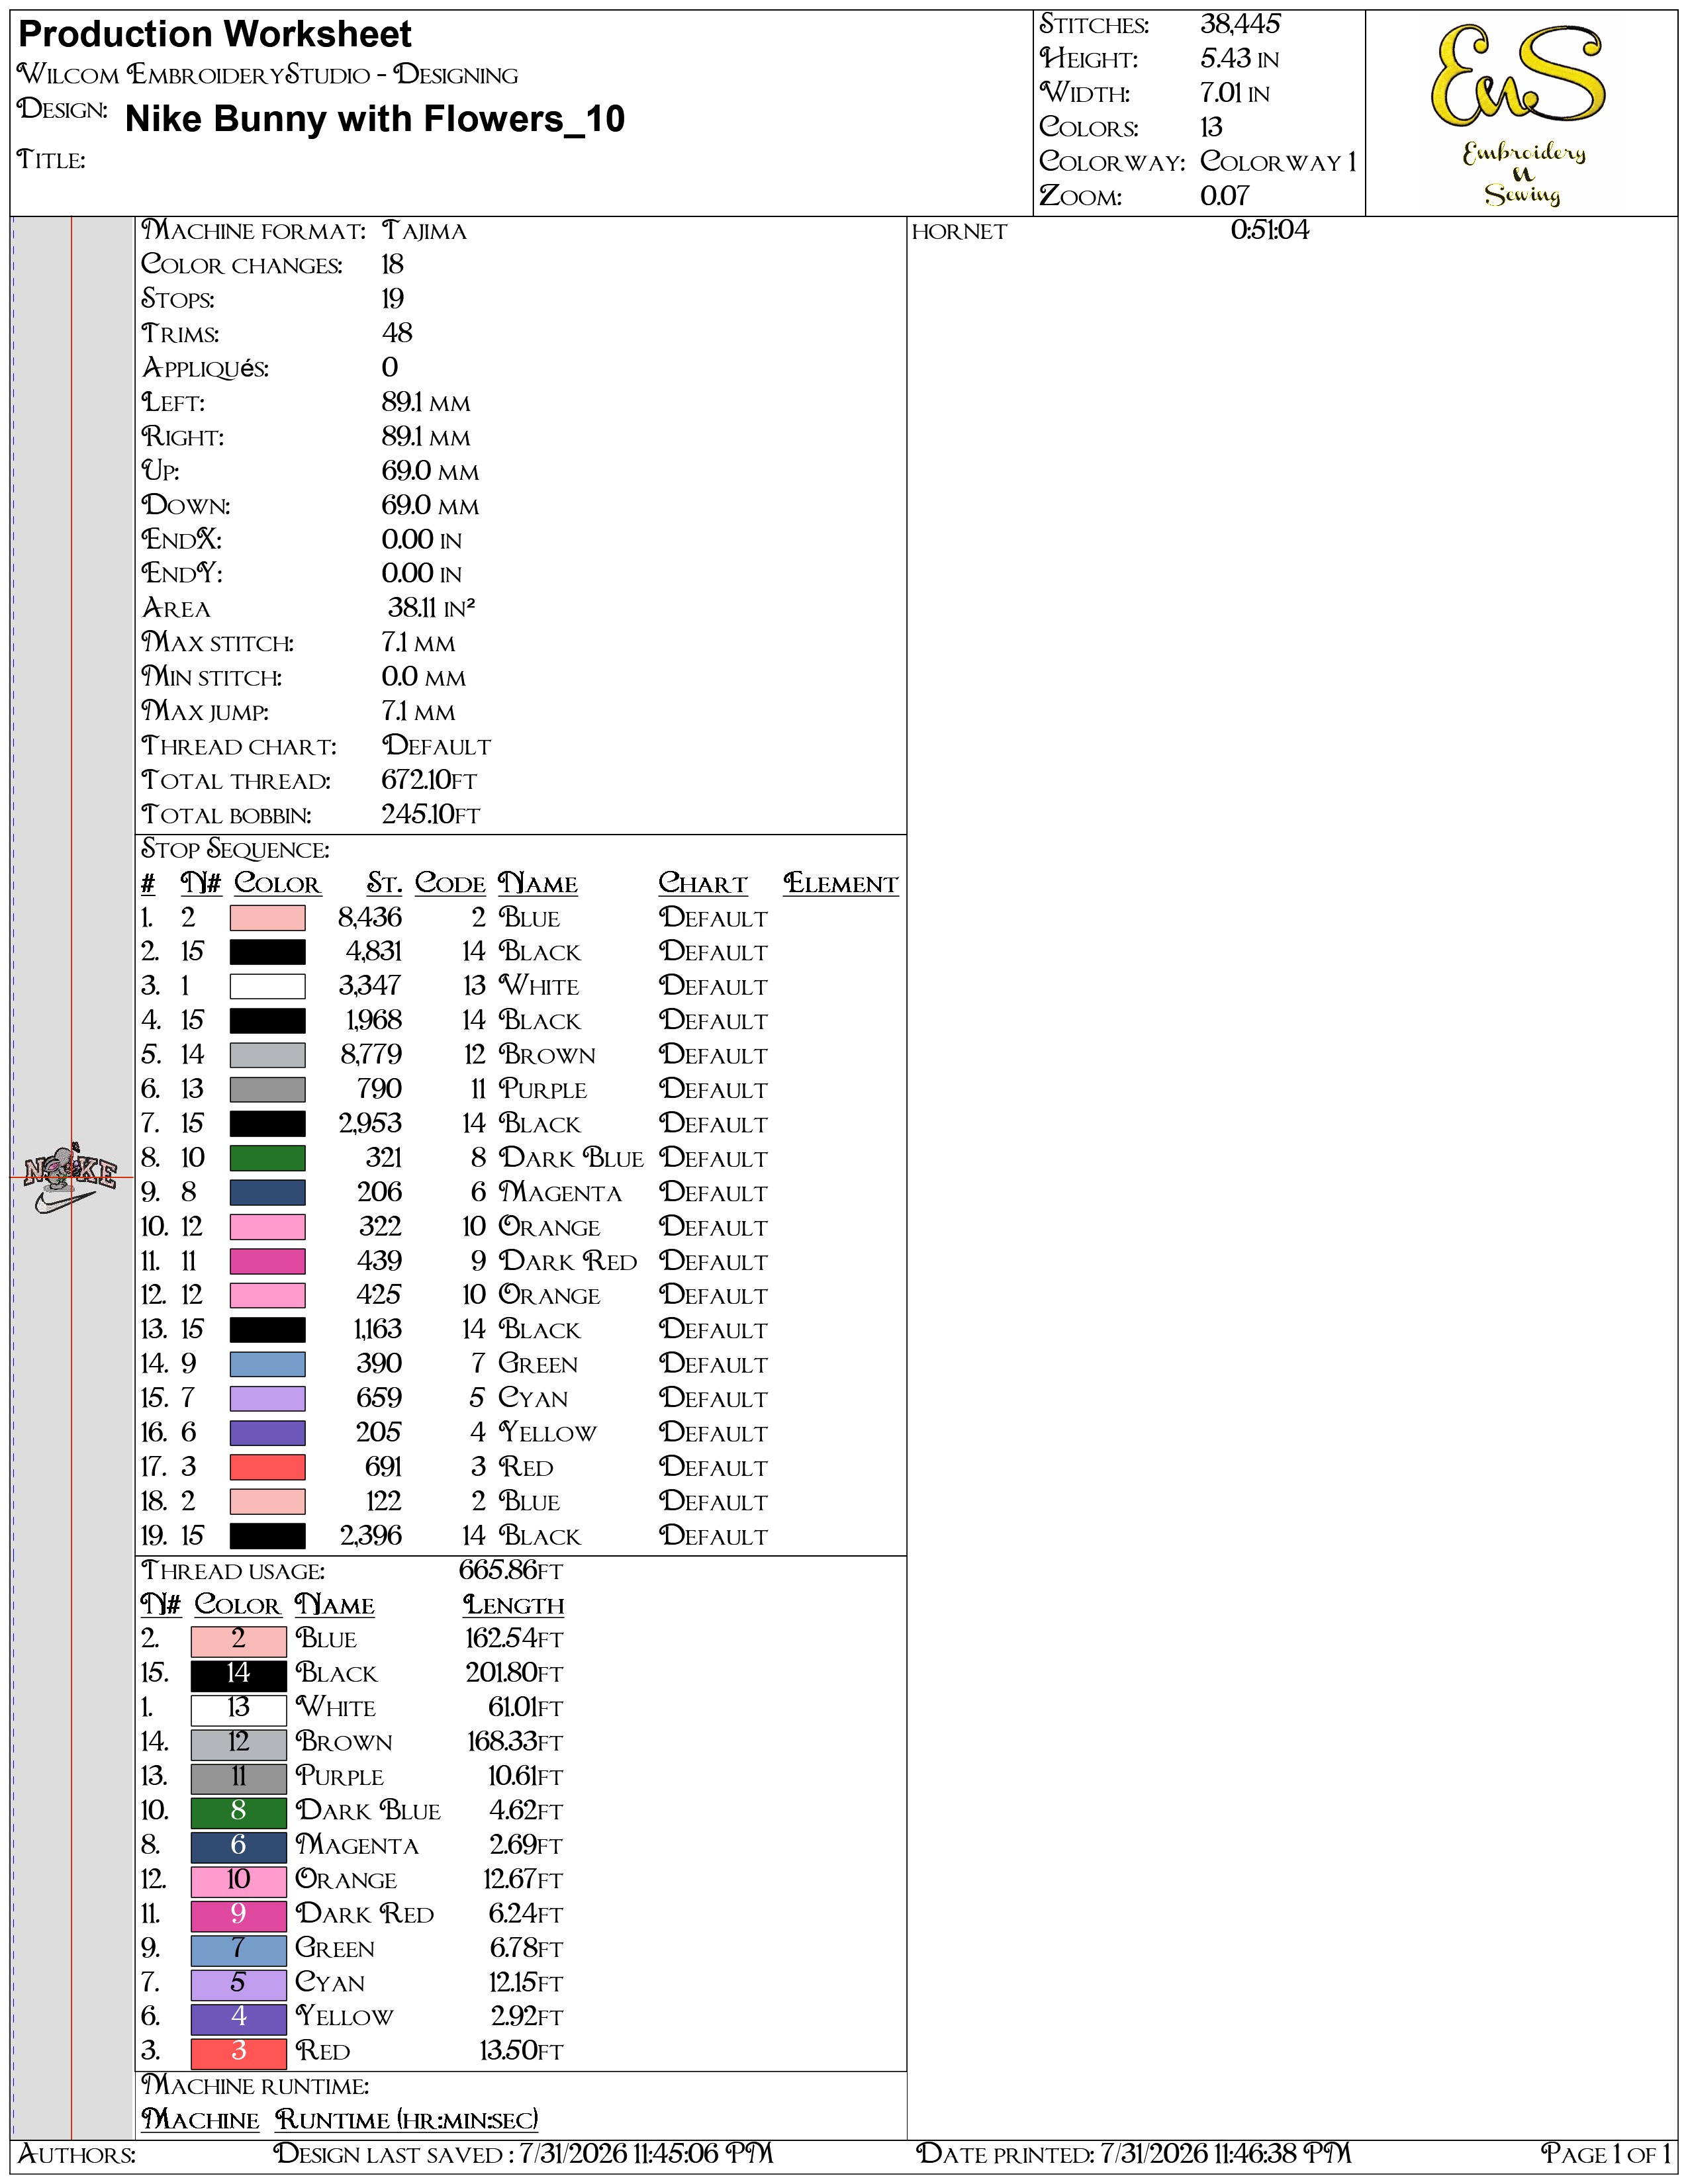Screen dimensions: 1688x2184
Task: Select the total thread value "672.10ft"
Action: [430, 780]
